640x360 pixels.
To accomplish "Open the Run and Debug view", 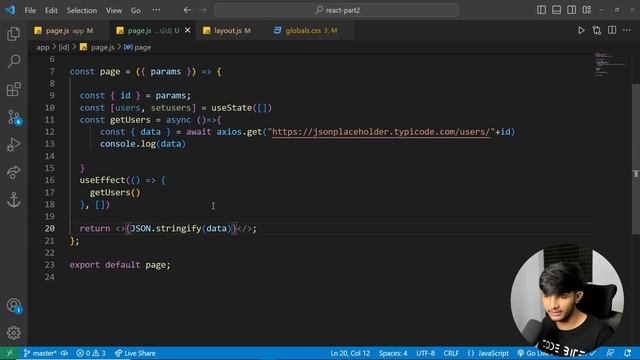I will point(13,144).
